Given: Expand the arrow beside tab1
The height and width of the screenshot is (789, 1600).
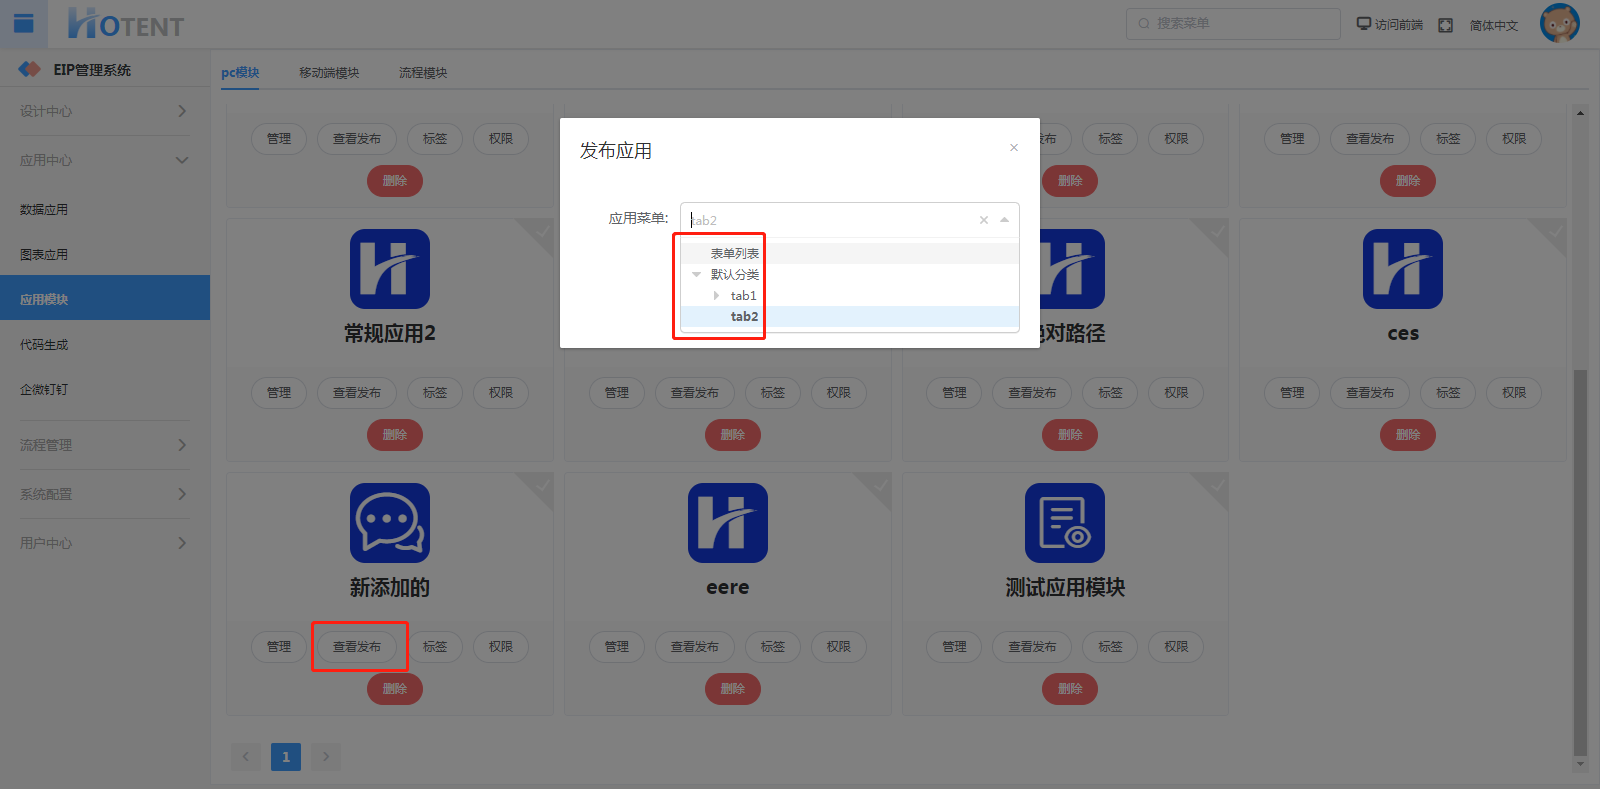Looking at the screenshot, I should point(716,295).
